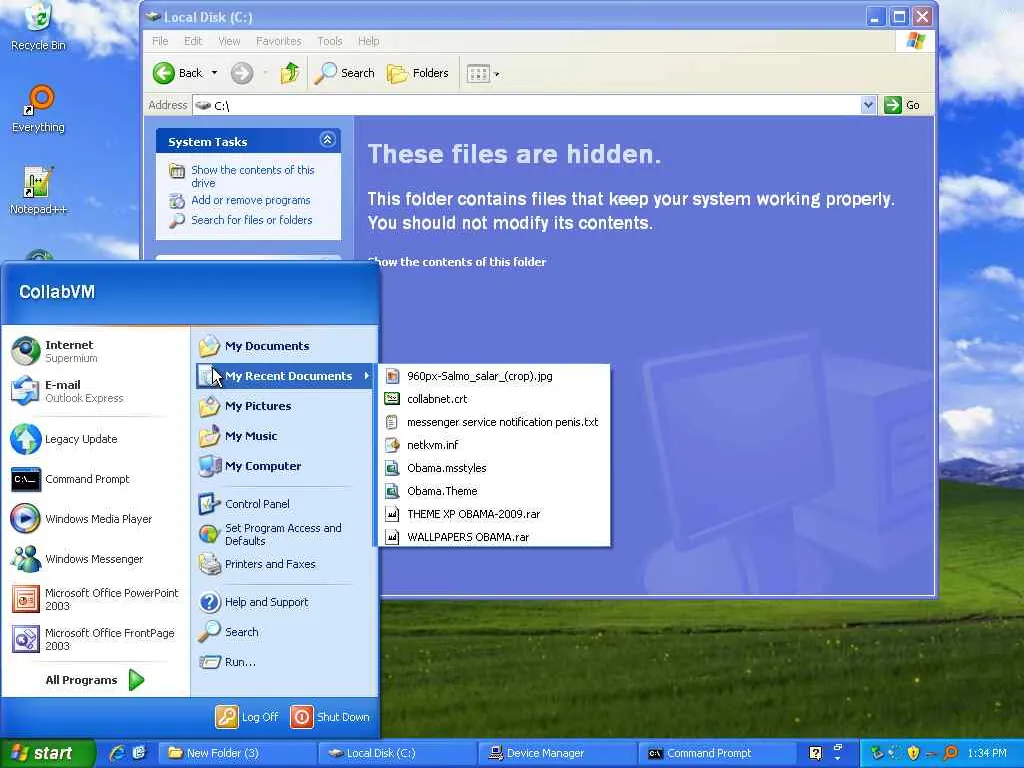Open My Pictures folder
The height and width of the screenshot is (768, 1024).
click(x=285, y=406)
